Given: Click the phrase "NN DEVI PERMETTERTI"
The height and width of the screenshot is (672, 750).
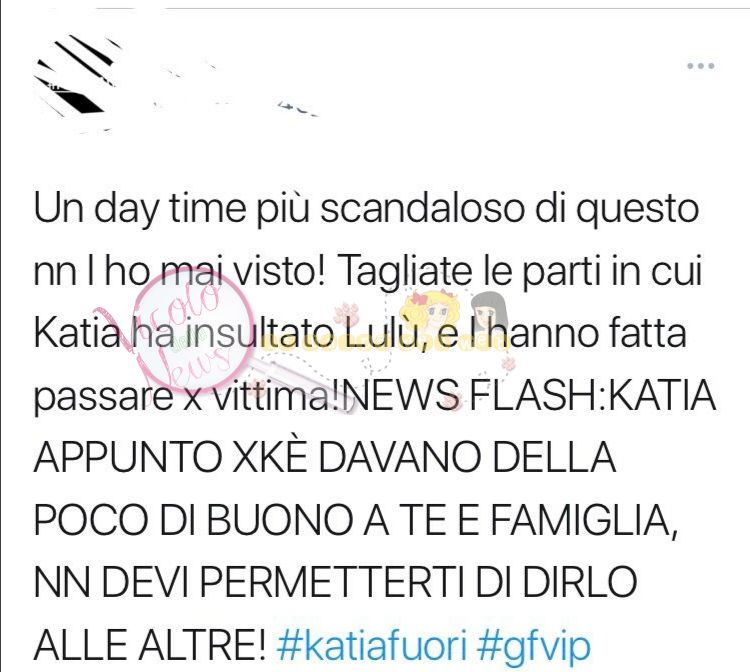Looking at the screenshot, I should (x=250, y=583).
